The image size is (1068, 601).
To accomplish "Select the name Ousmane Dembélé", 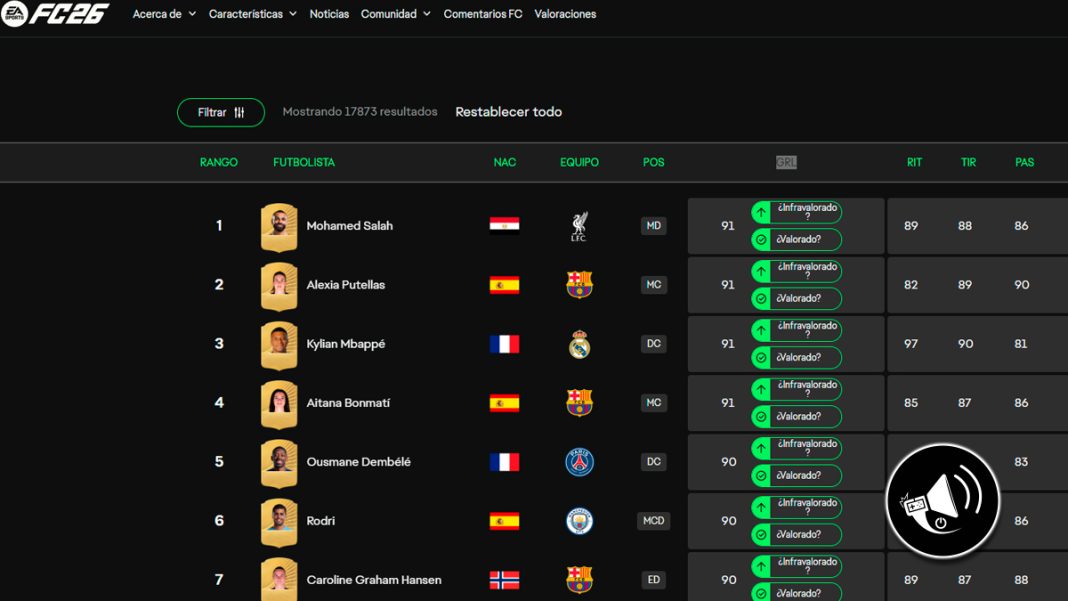I will click(358, 462).
